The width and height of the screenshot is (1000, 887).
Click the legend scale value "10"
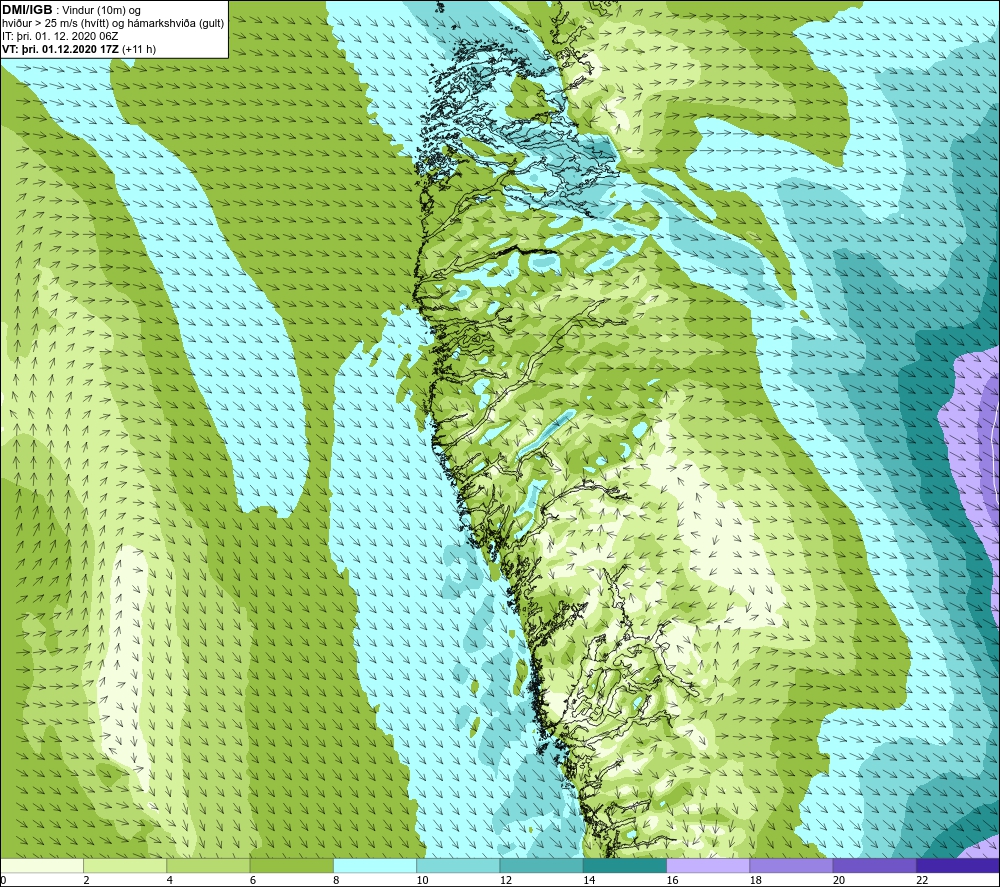point(422,880)
